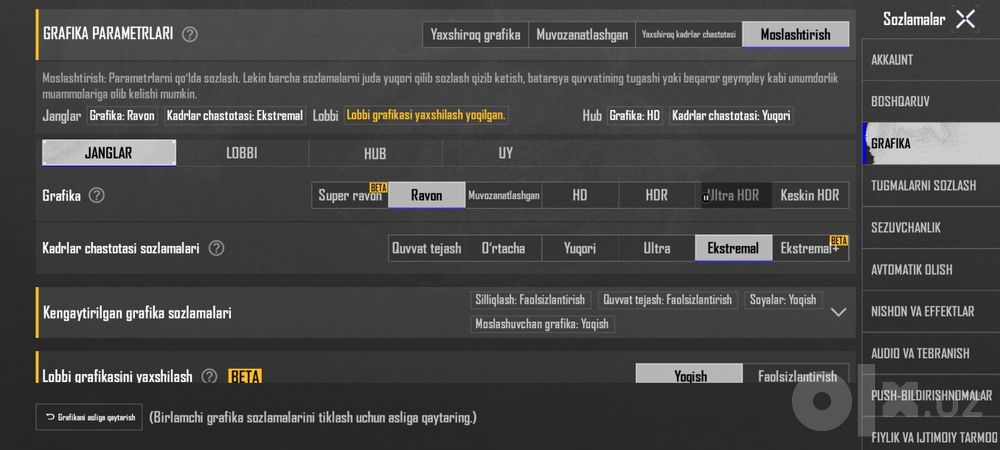Click Moslashuvchan grafika: Yoqish tag
The image size is (1000, 450).
tap(542, 324)
